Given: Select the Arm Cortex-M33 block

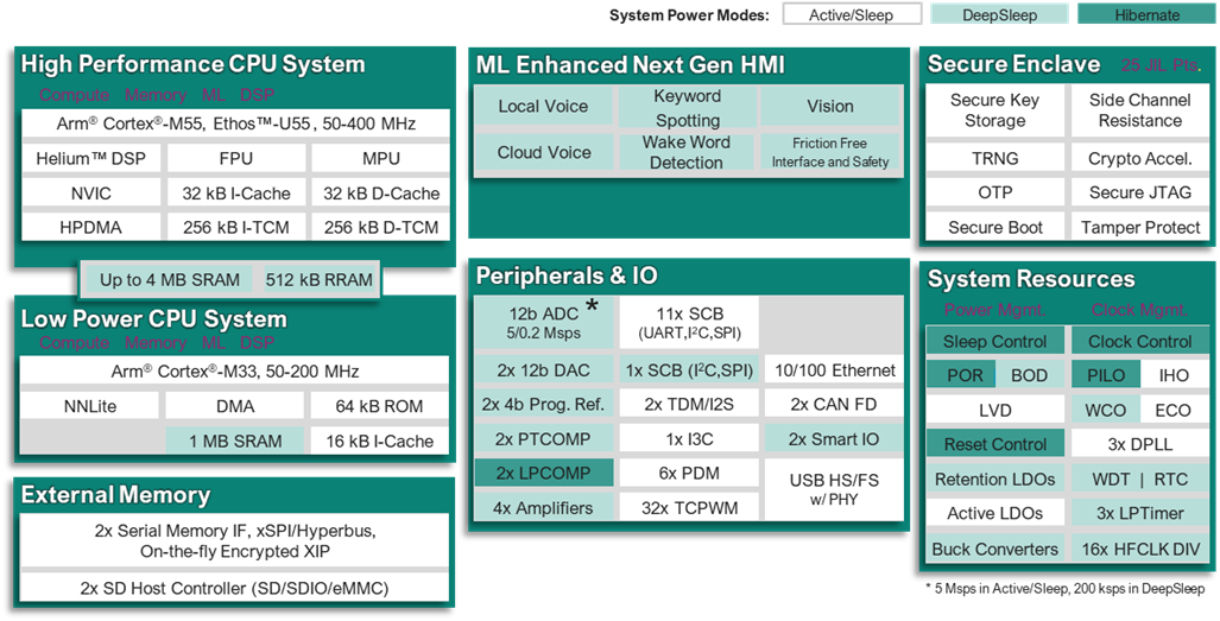Looking at the screenshot, I should [234, 371].
